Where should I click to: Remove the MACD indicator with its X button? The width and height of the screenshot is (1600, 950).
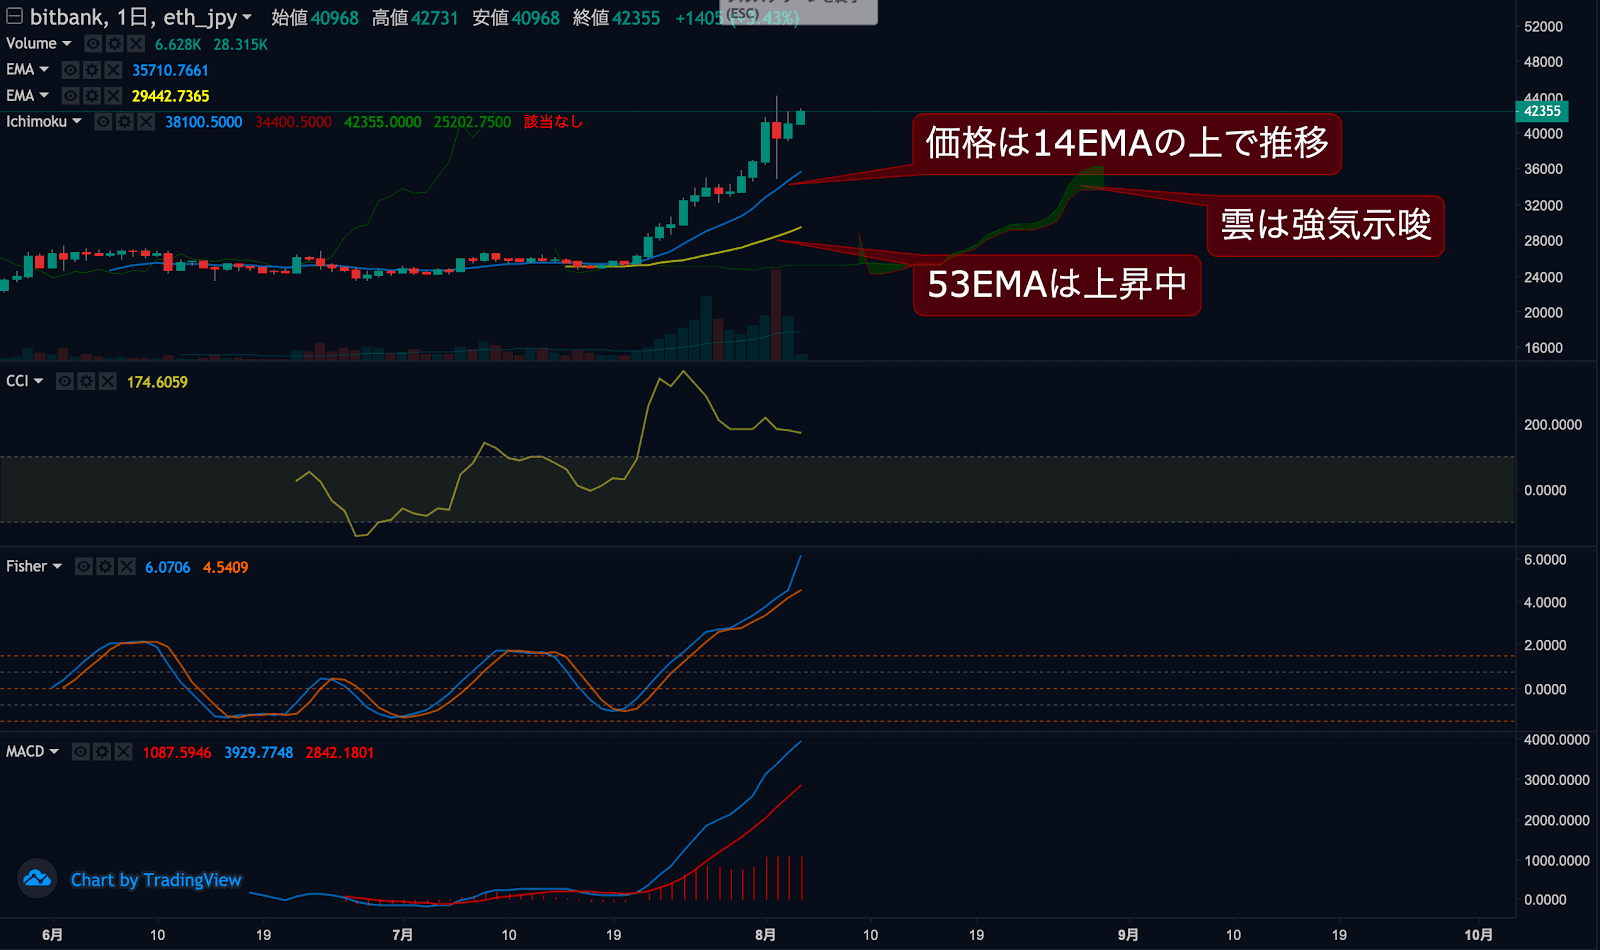pos(124,752)
